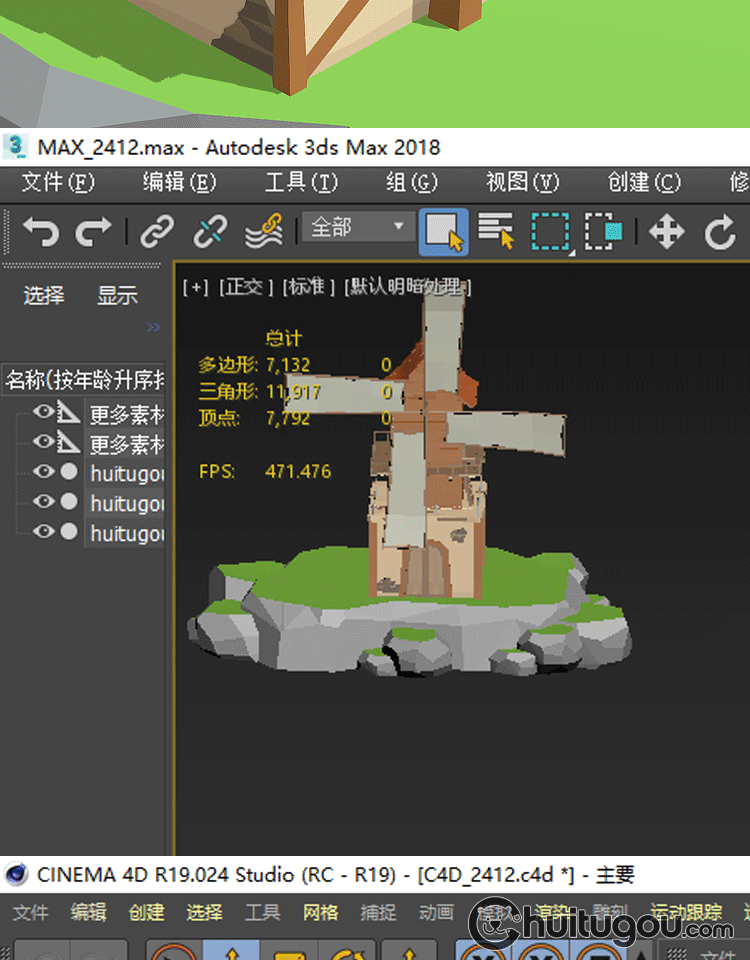Click the 多边形 count value 7,132
The height and width of the screenshot is (960, 750).
[x=288, y=366]
